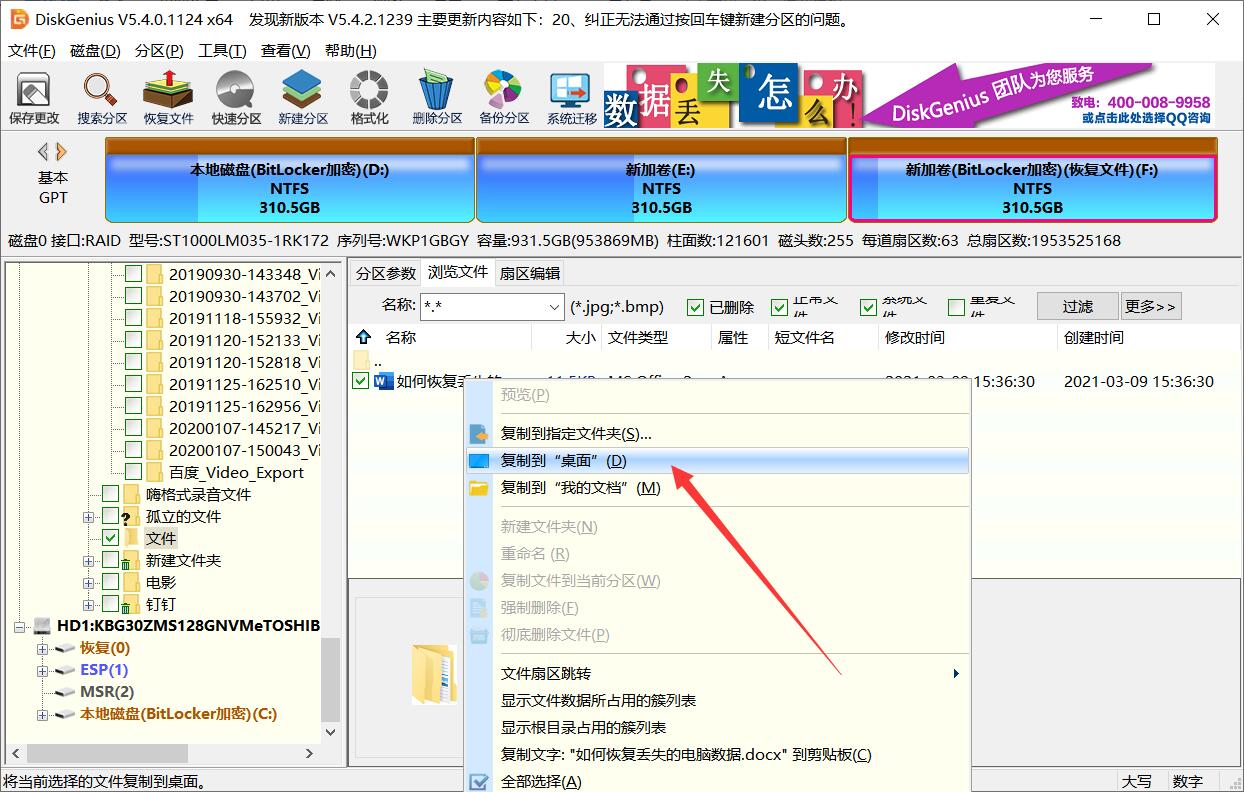Uncheck the docx file row checkbox
This screenshot has width=1244, height=792.
click(361, 381)
